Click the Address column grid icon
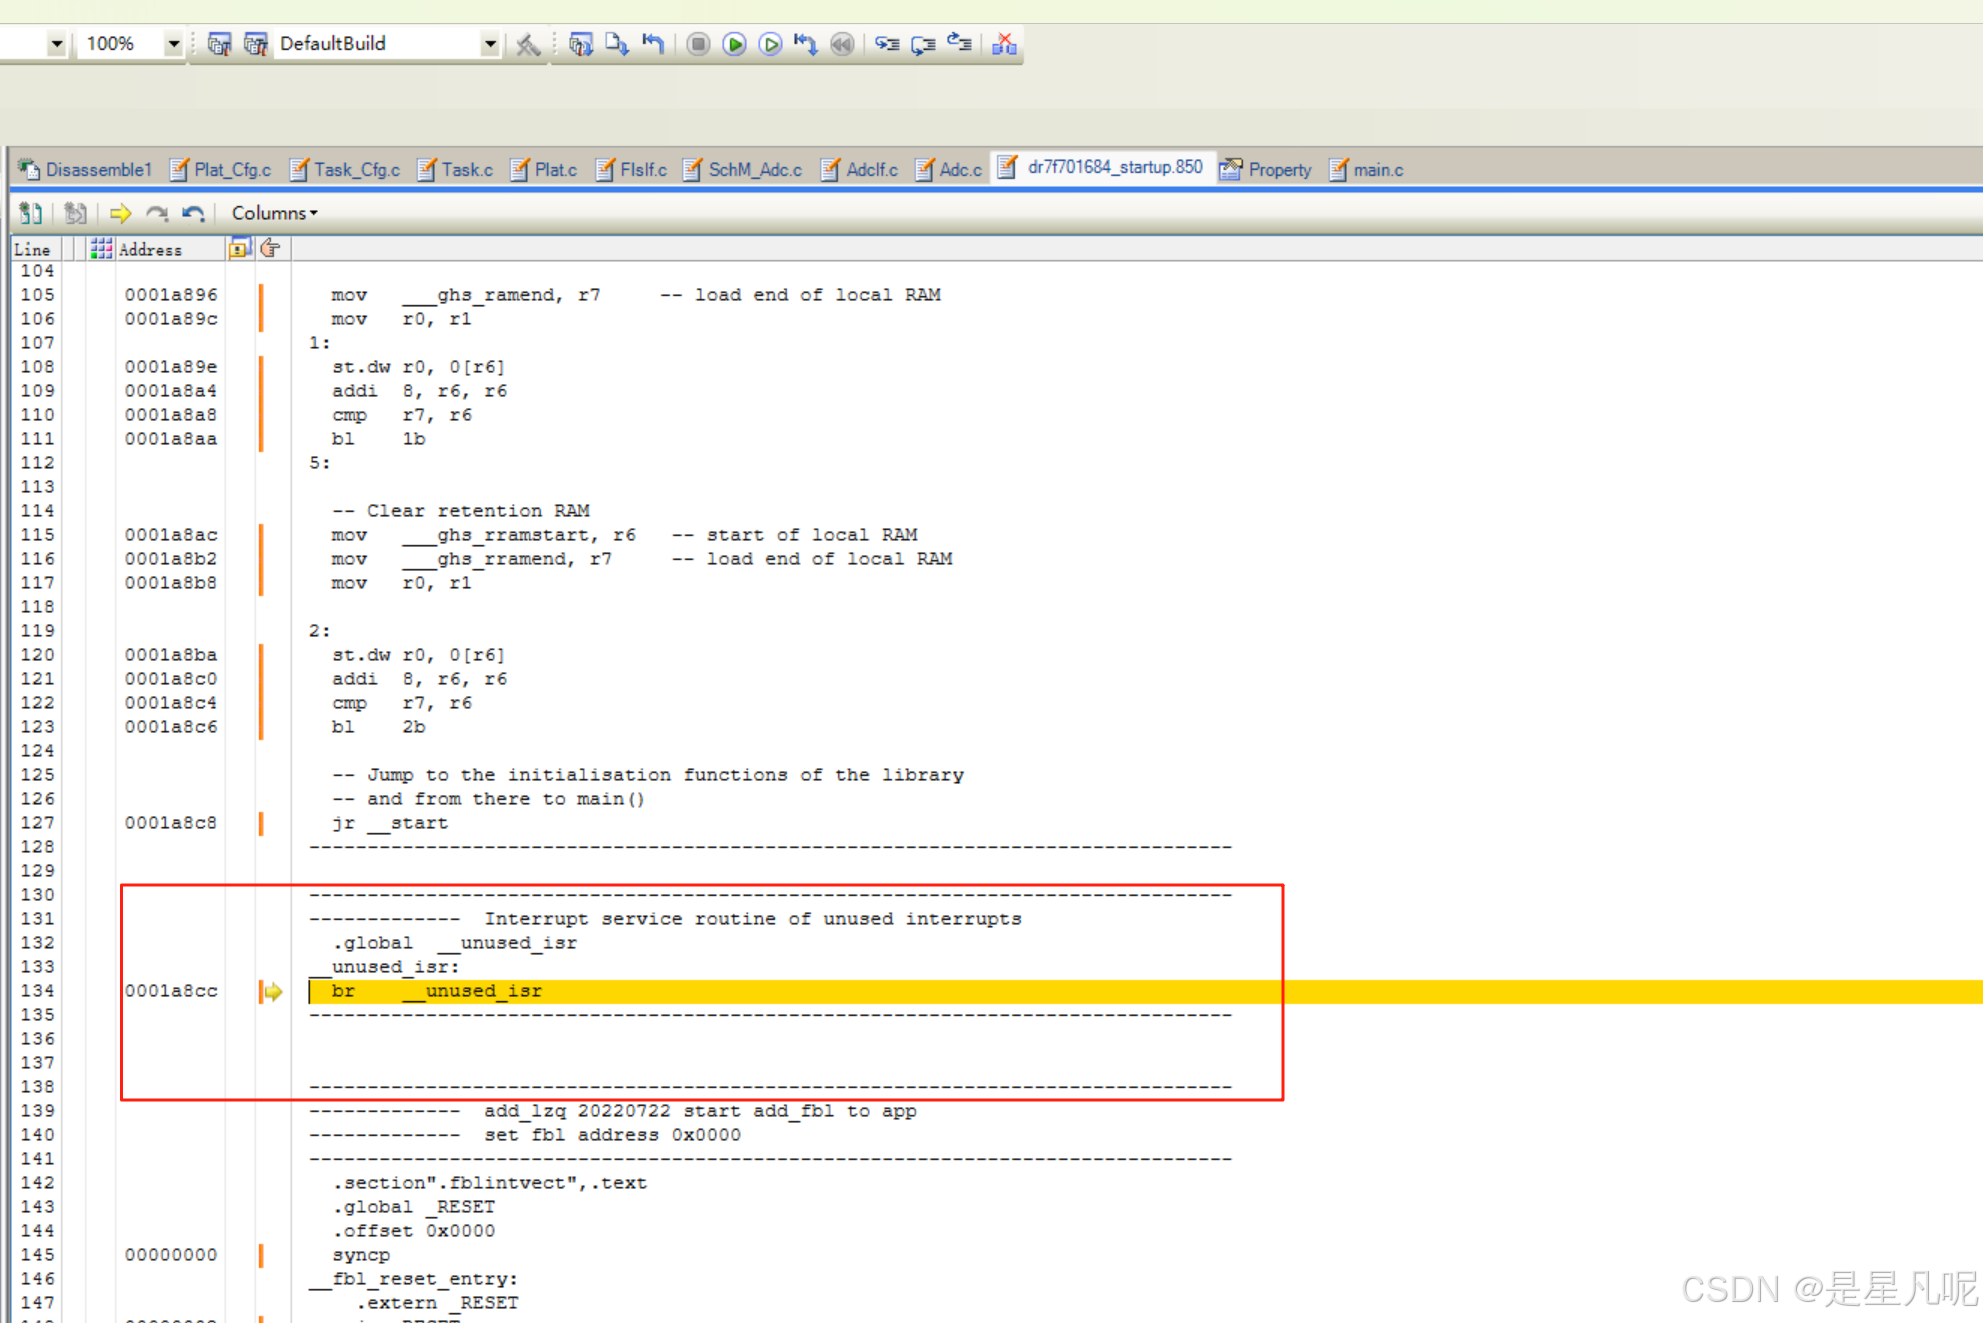 (x=101, y=249)
